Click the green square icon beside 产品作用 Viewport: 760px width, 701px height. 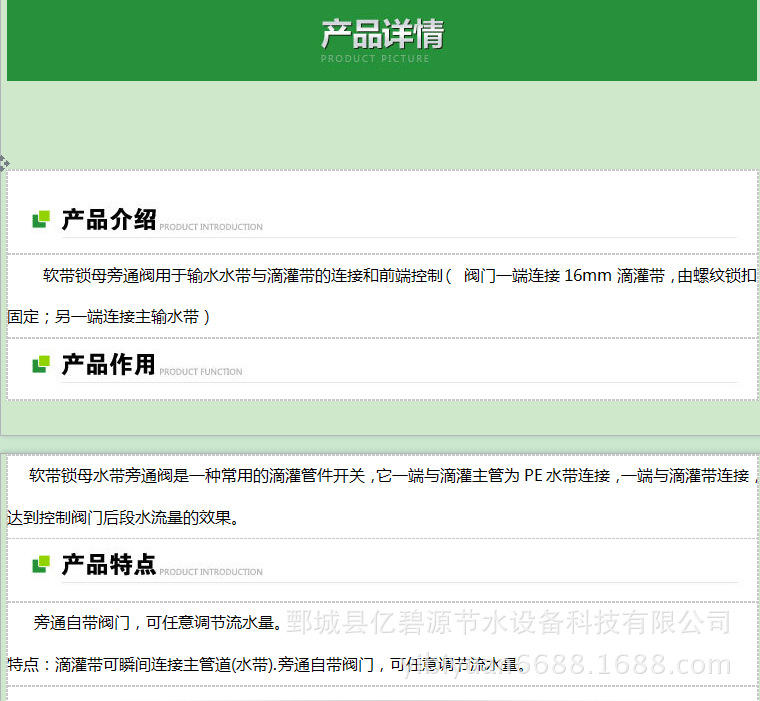coord(41,364)
